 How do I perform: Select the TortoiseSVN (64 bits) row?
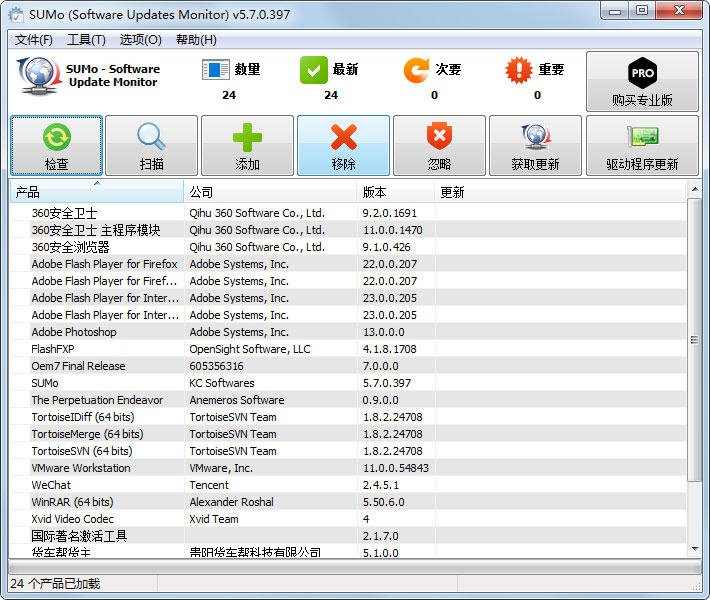pos(348,451)
